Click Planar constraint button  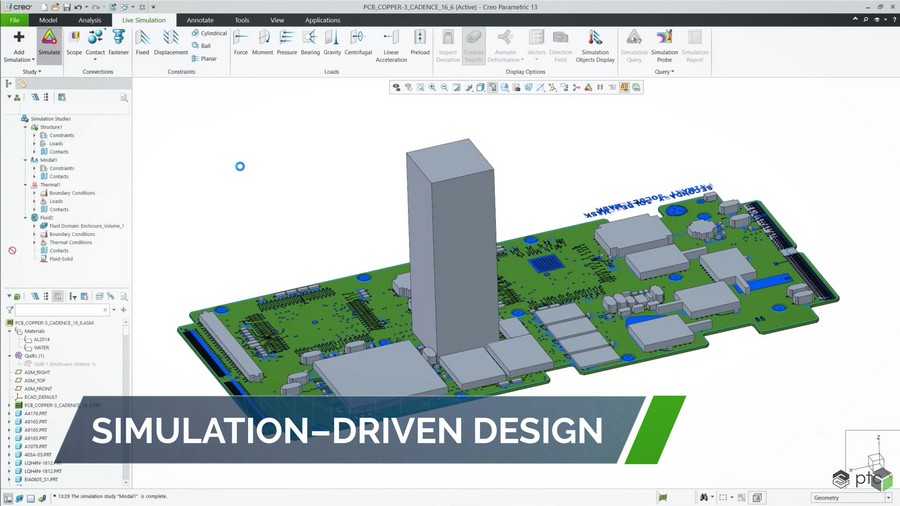(x=204, y=59)
